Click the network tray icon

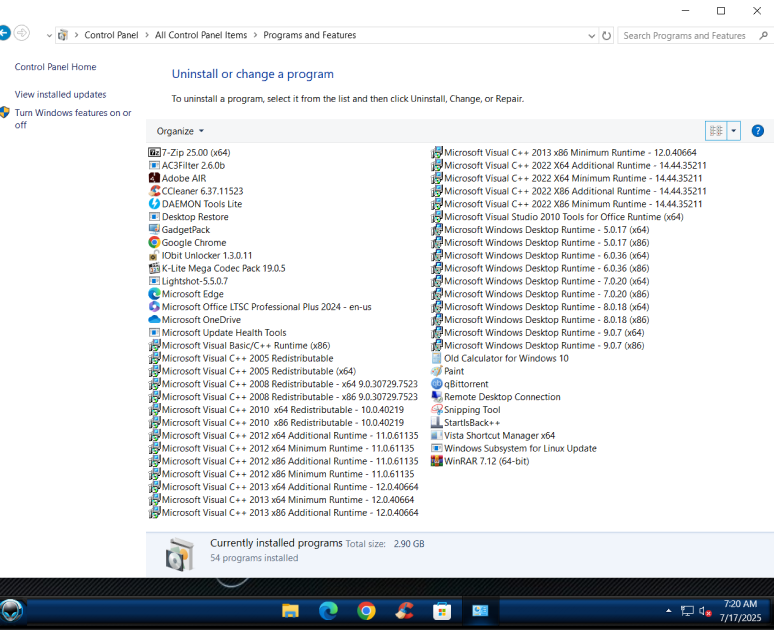(x=687, y=611)
